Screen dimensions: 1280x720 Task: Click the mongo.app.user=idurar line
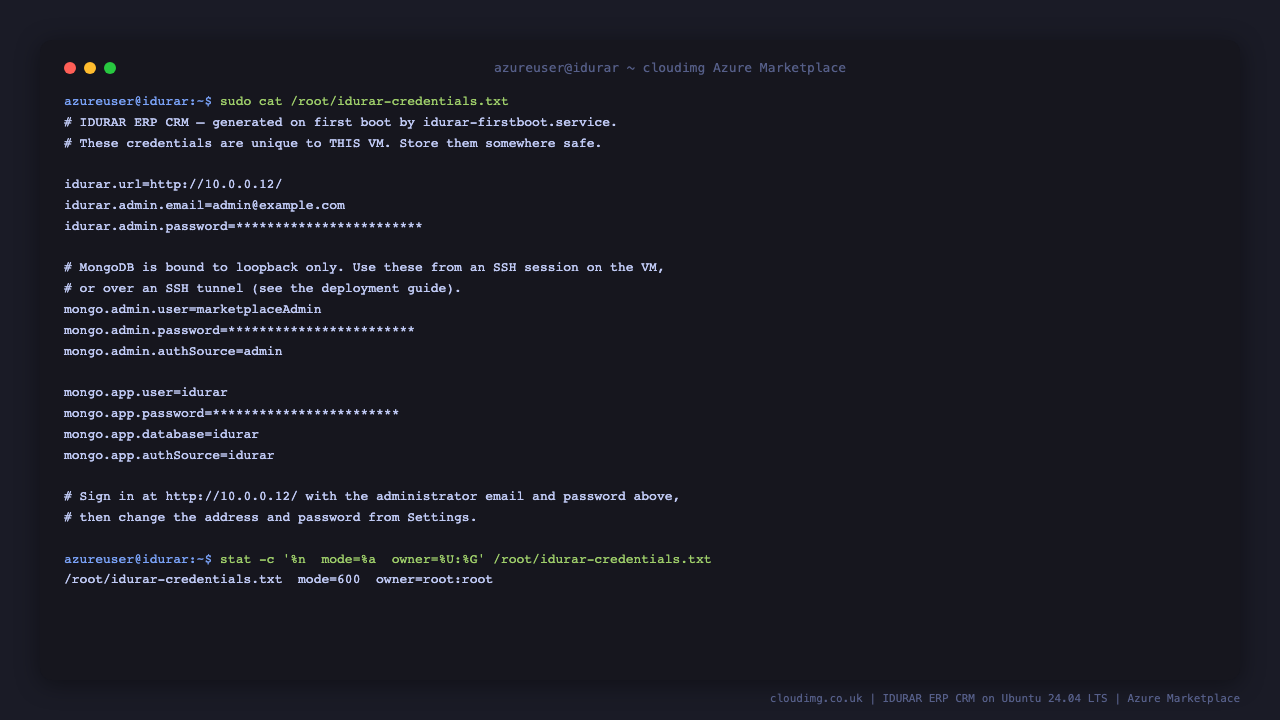point(146,392)
